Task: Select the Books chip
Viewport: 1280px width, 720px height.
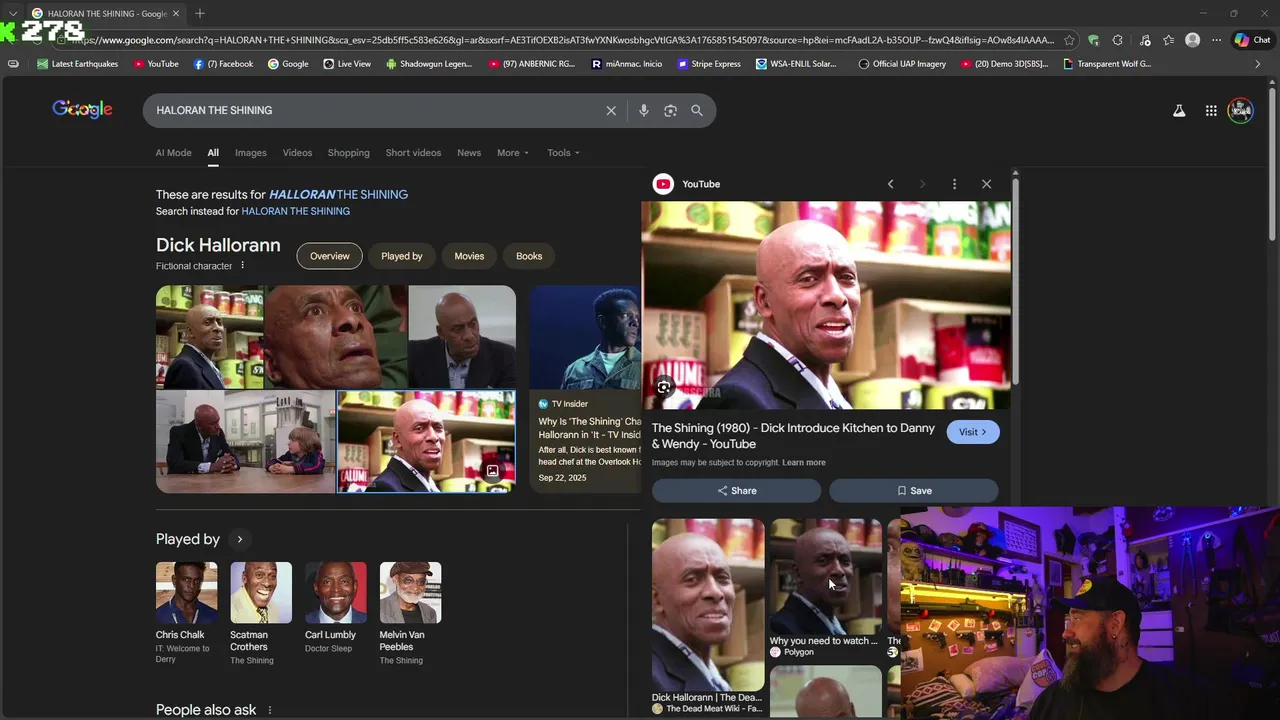Action: (529, 256)
